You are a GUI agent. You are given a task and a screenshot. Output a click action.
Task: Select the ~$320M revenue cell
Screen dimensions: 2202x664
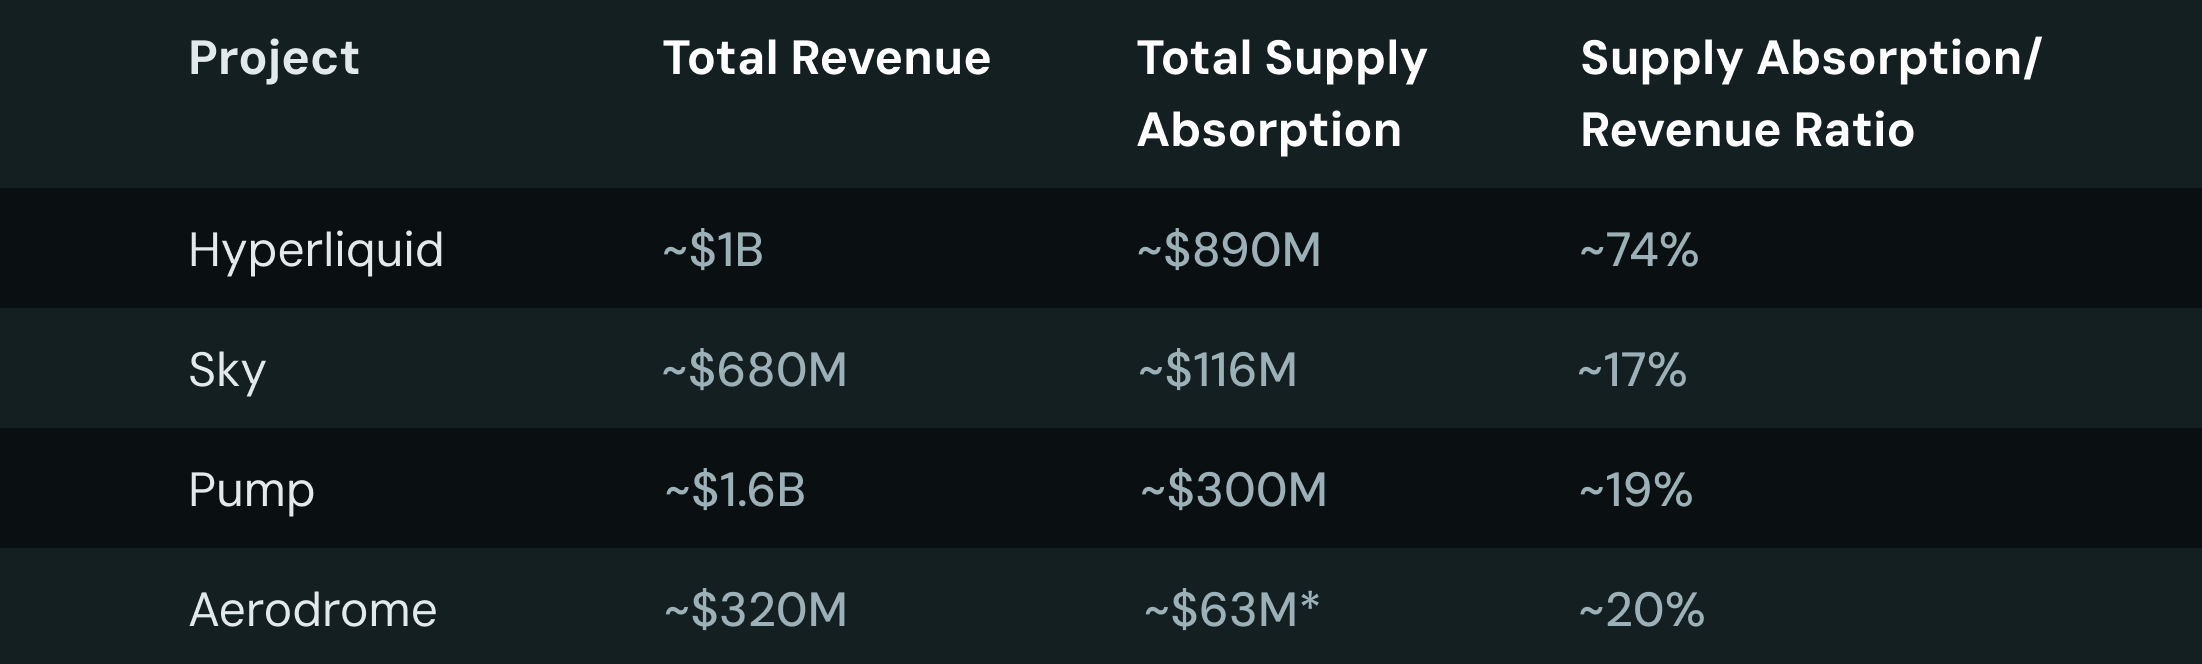pyautogui.click(x=756, y=610)
